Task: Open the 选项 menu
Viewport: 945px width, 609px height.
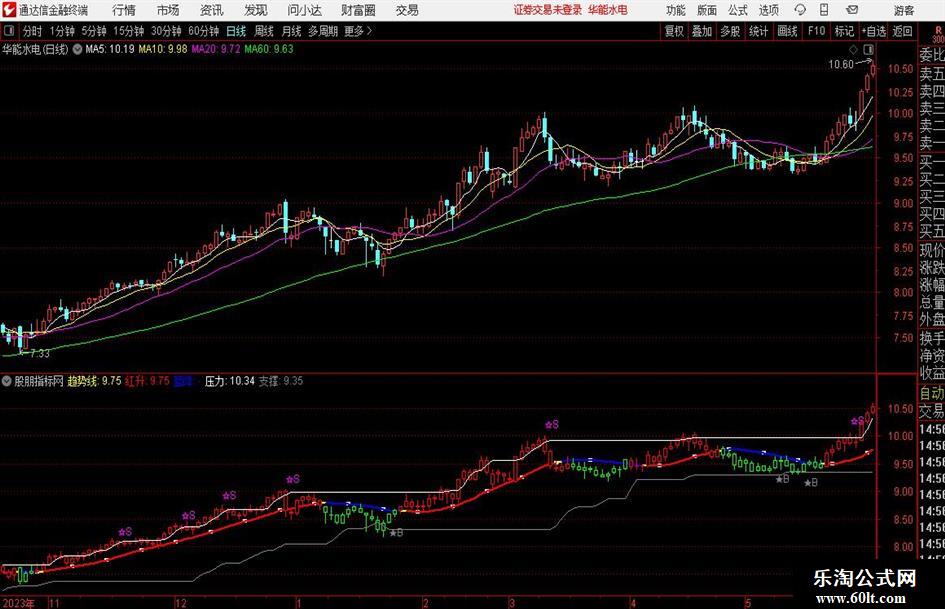Action: pos(768,10)
